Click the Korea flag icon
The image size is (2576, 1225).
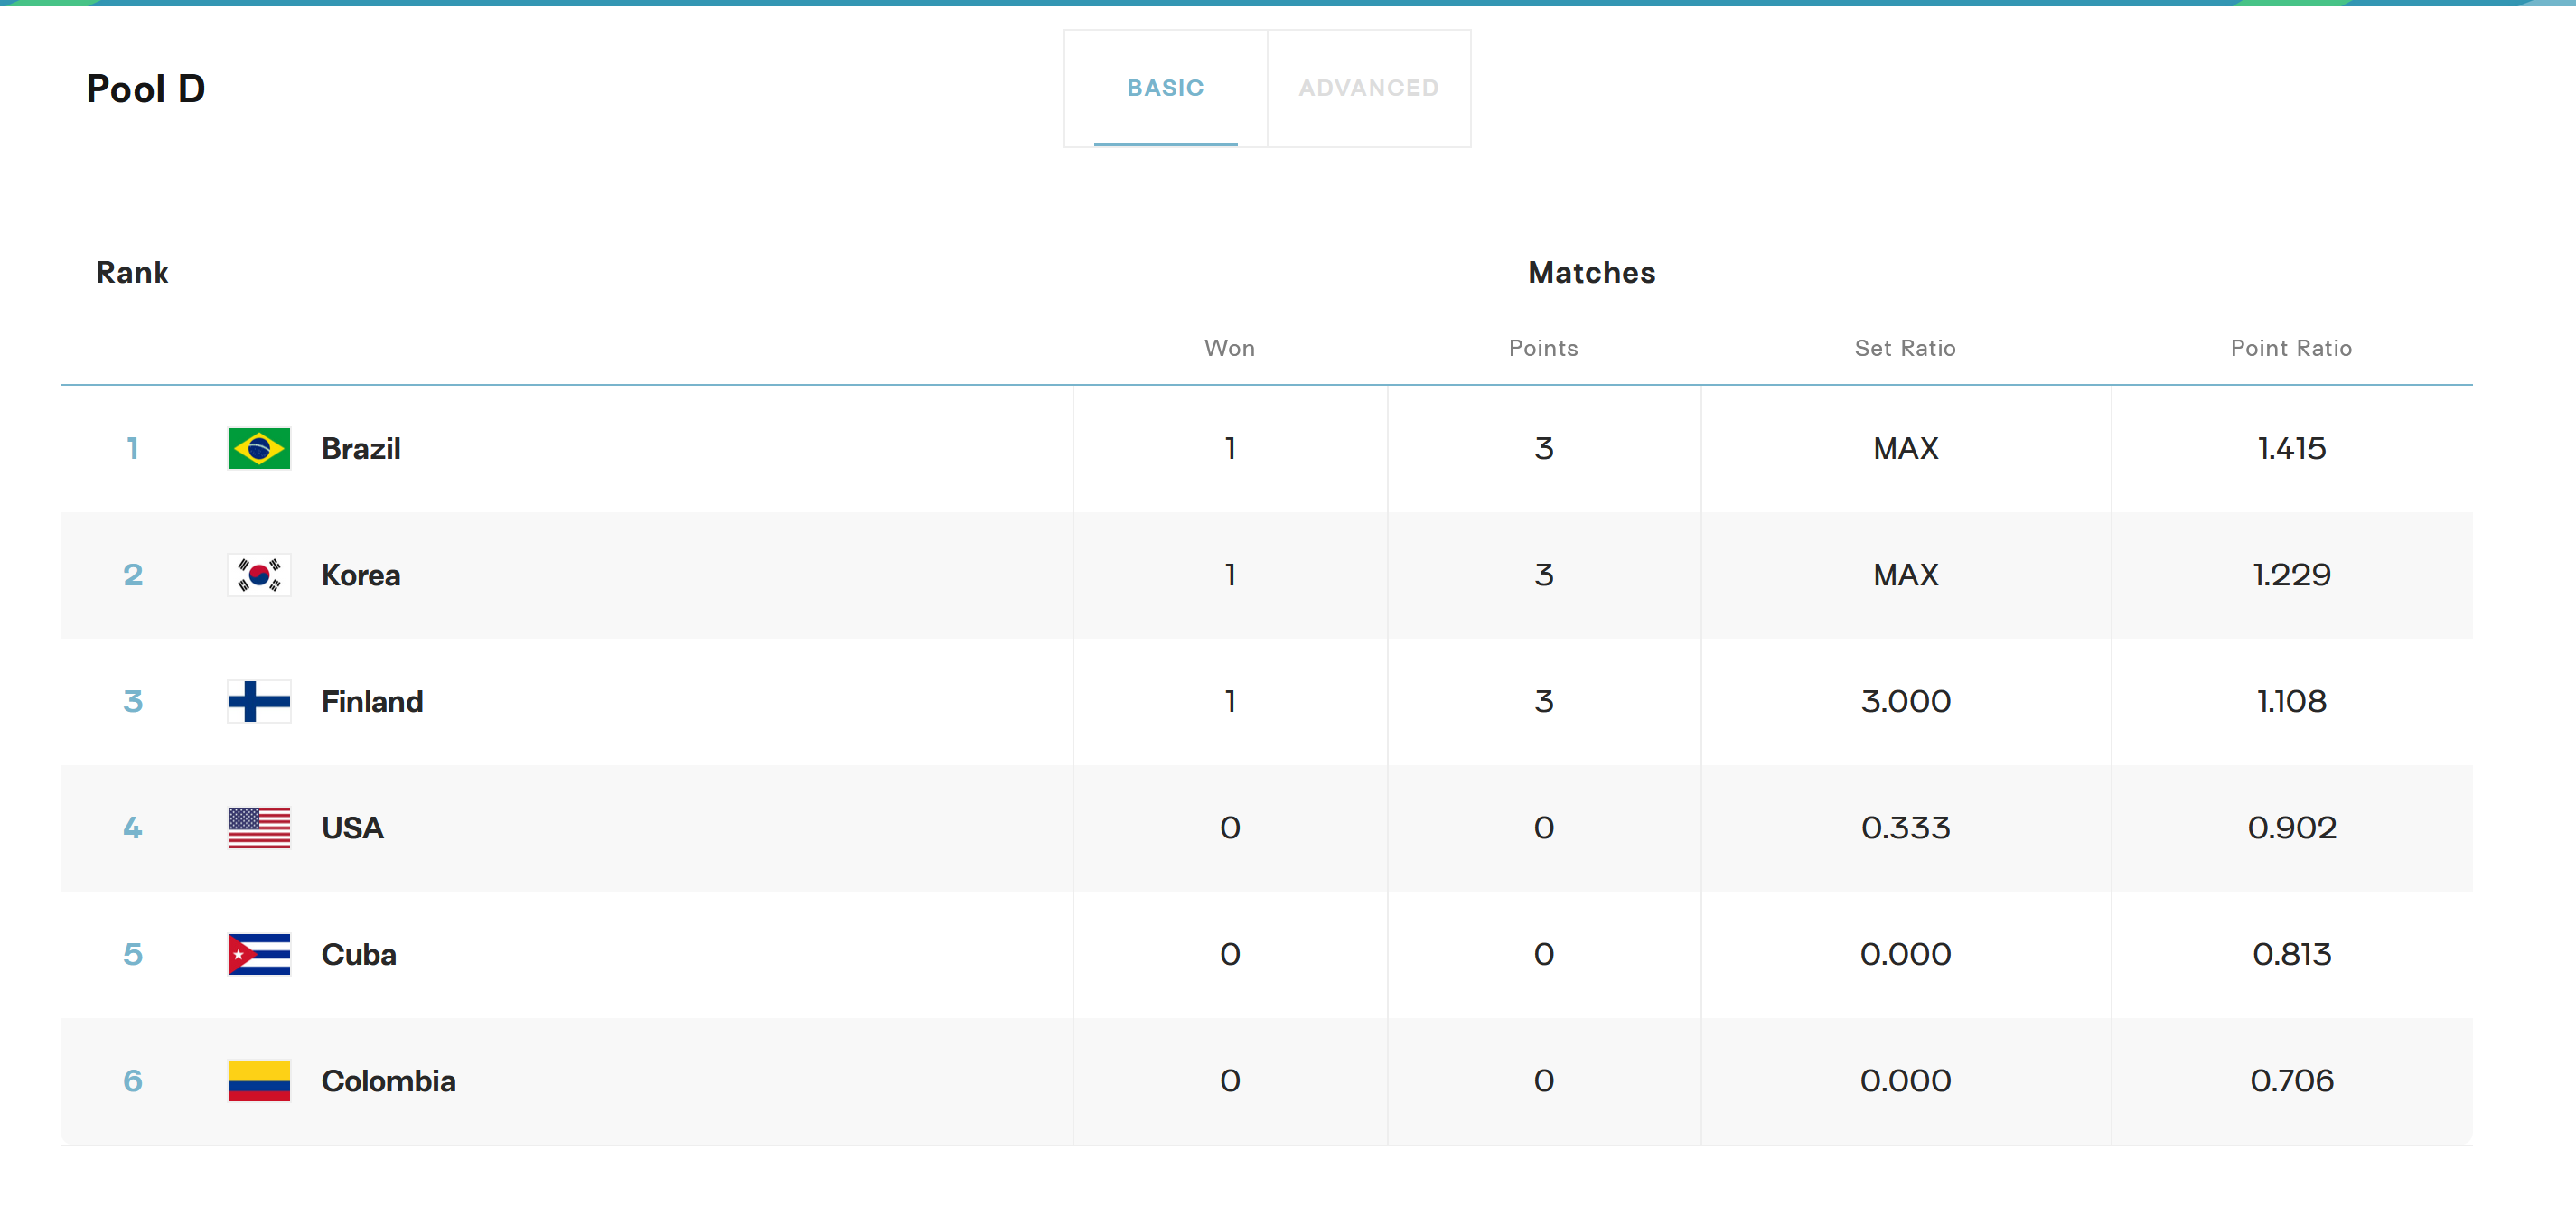pyautogui.click(x=259, y=575)
